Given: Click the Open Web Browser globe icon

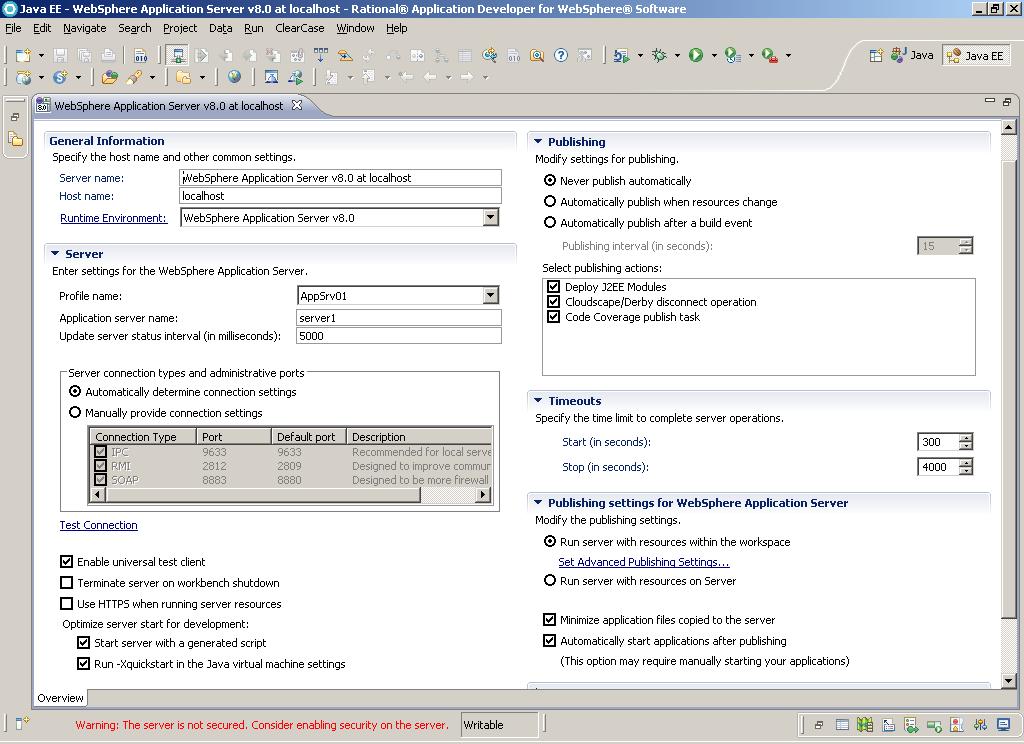Looking at the screenshot, I should tap(234, 77).
